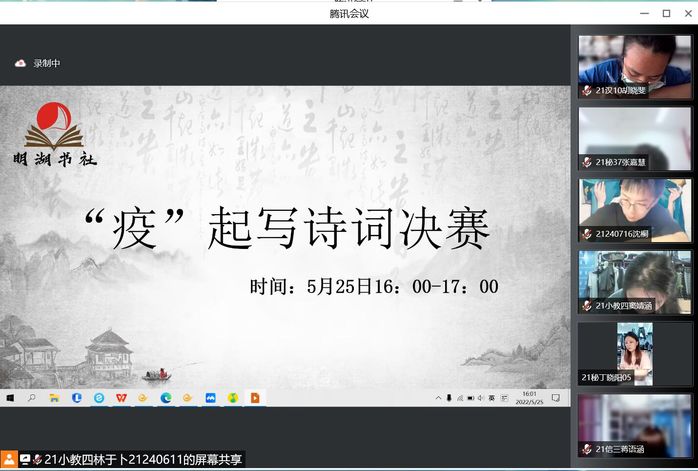This screenshot has height=471, width=698.
Task: Click the muted mic icon on 21信三蒋语涵
Action: coord(587,449)
